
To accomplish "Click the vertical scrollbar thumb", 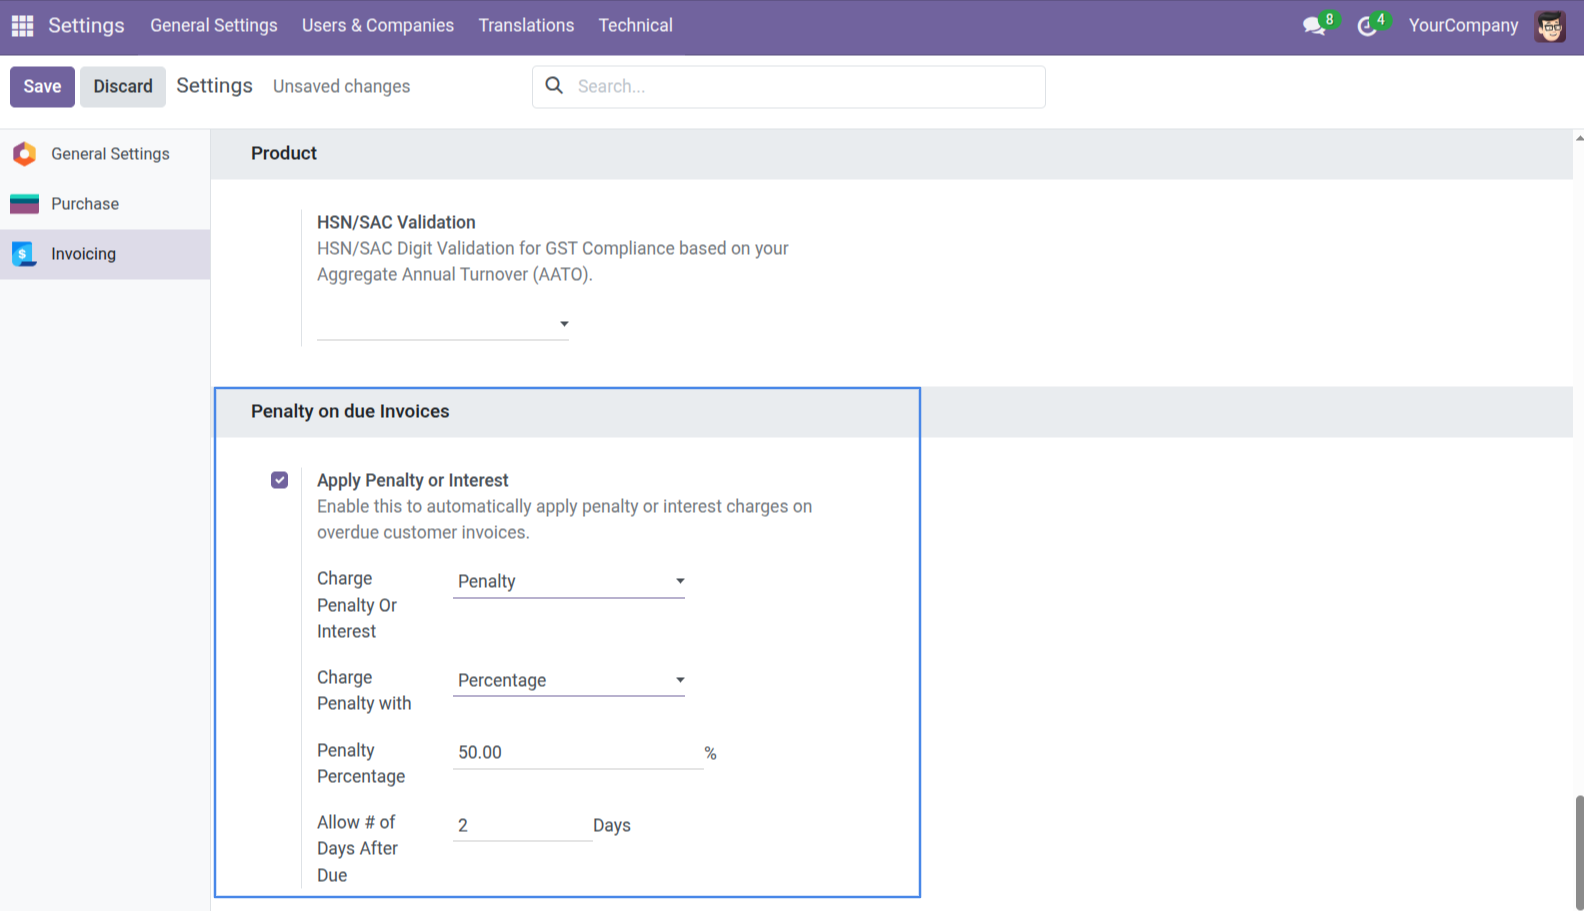I will tap(1579, 852).
